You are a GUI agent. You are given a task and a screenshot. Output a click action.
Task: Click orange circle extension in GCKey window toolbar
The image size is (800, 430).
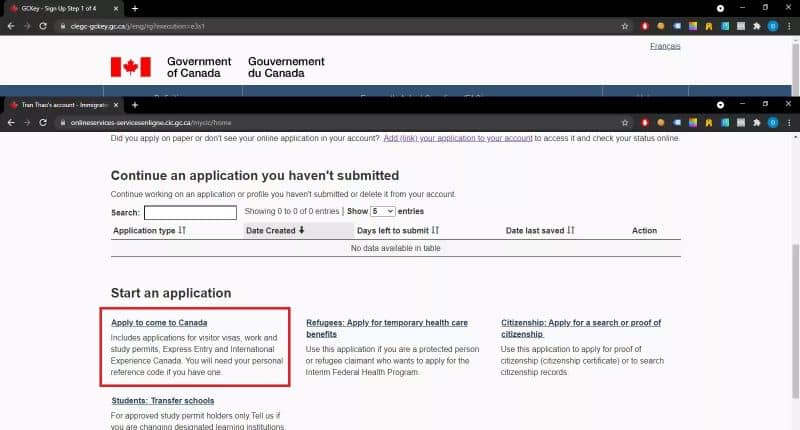661,26
